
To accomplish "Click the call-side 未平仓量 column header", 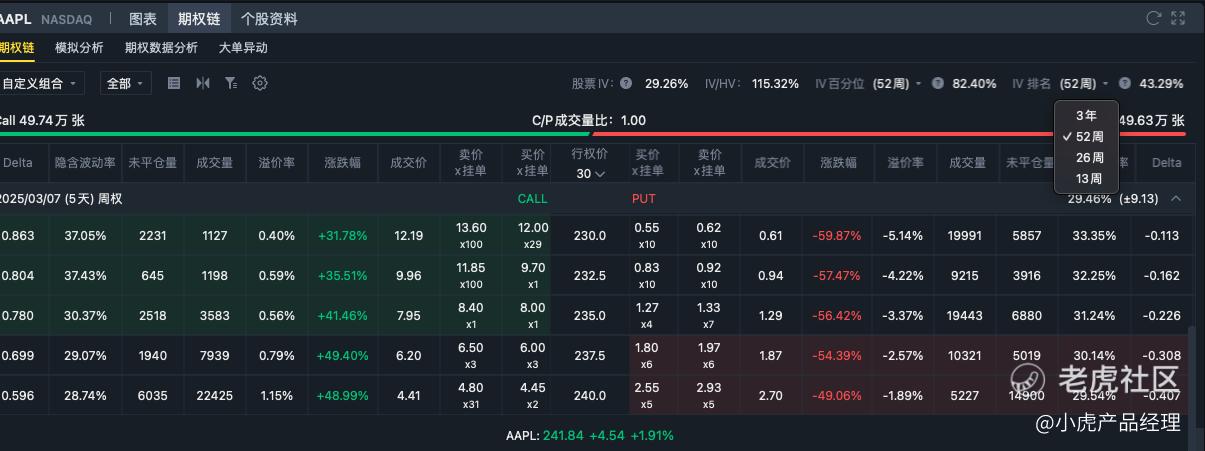I will click(153, 162).
